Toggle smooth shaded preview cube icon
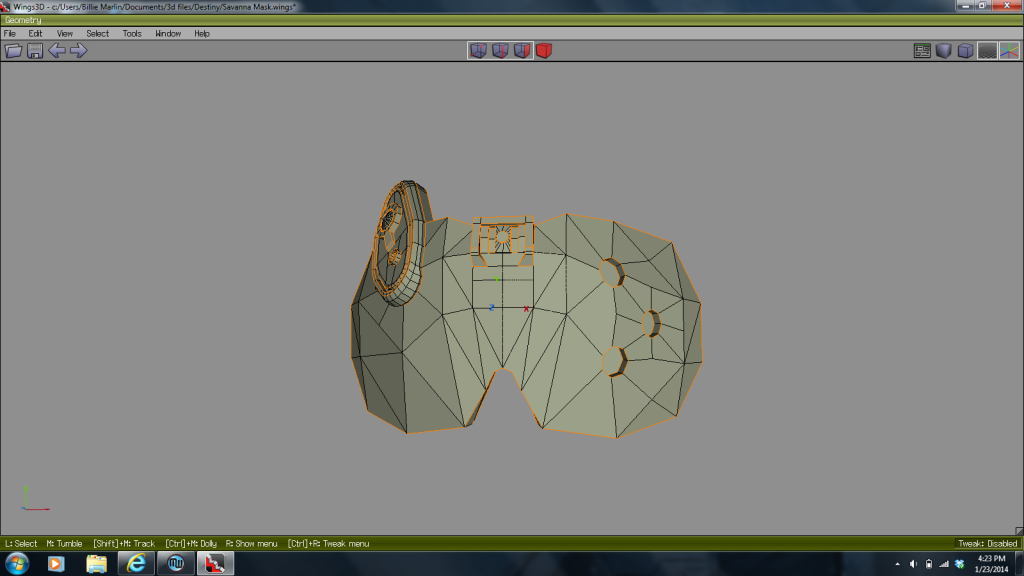 pyautogui.click(x=944, y=51)
